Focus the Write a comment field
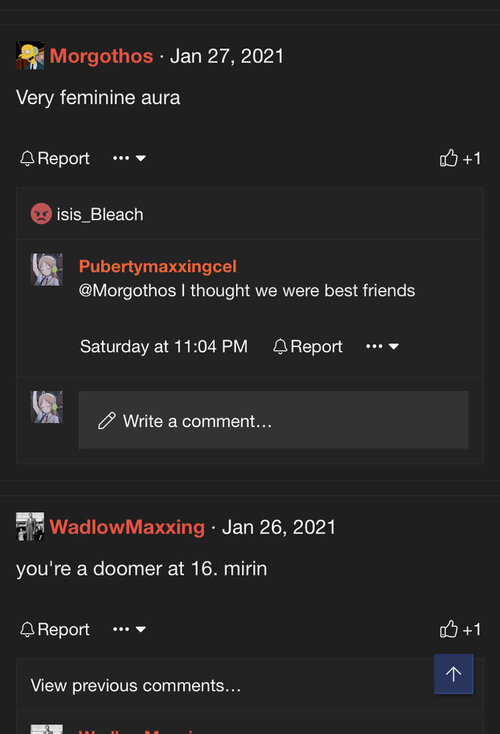The height and width of the screenshot is (734, 500). [273, 420]
